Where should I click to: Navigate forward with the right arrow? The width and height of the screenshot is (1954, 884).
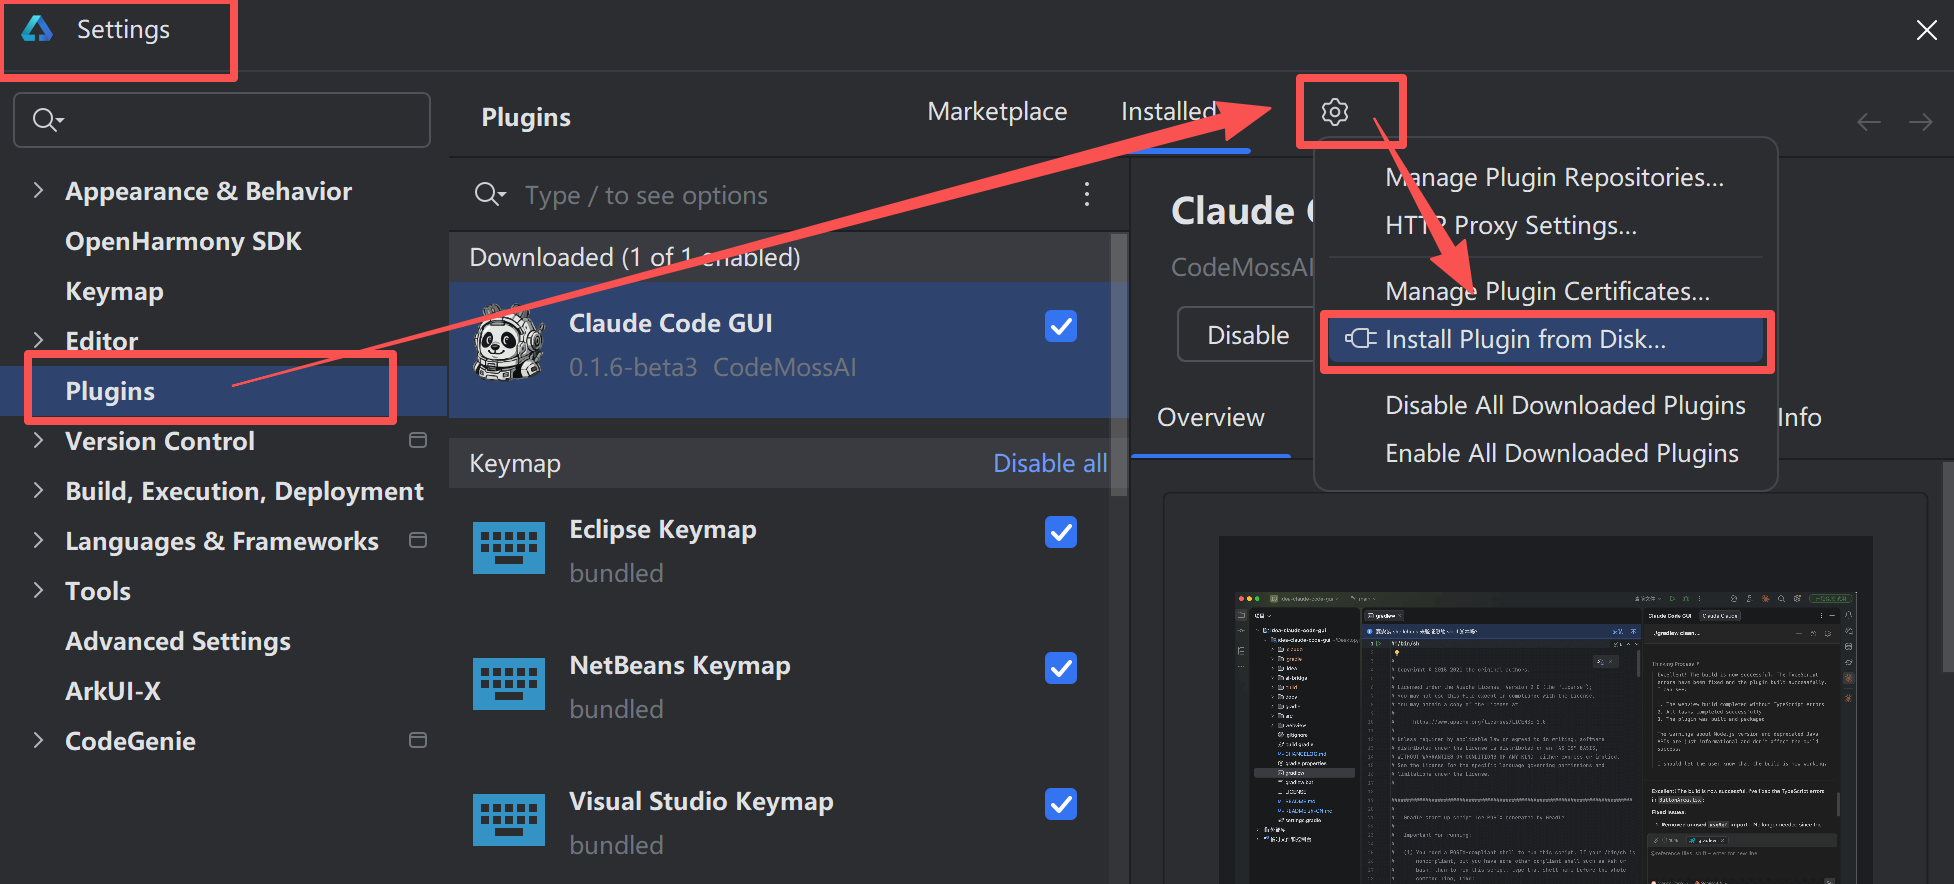pyautogui.click(x=1920, y=122)
